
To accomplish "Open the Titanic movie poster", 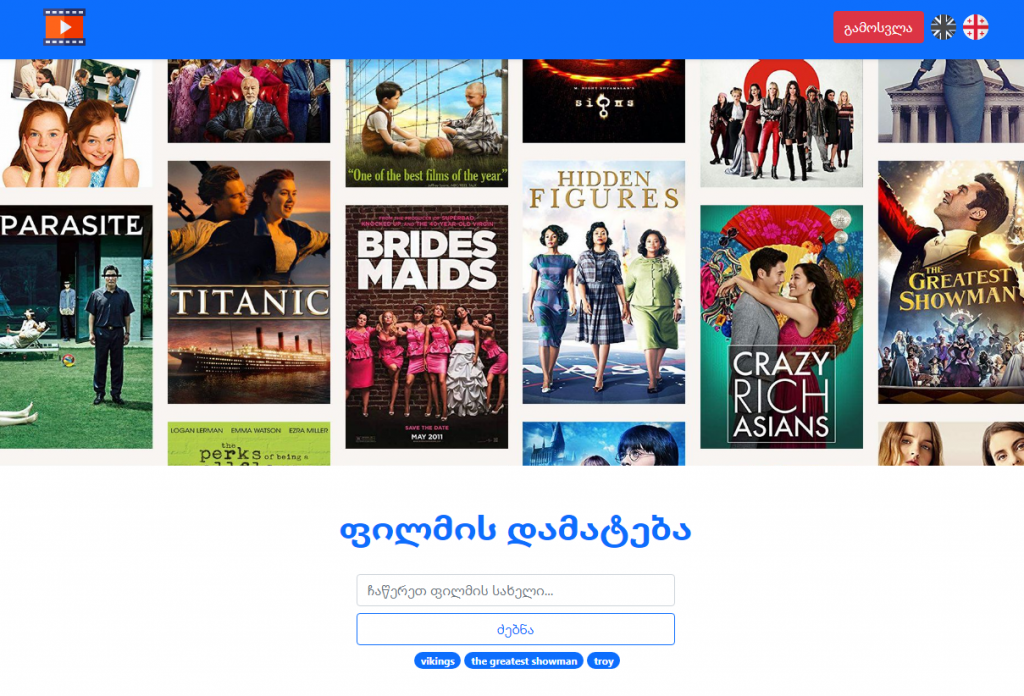I will (x=249, y=282).
